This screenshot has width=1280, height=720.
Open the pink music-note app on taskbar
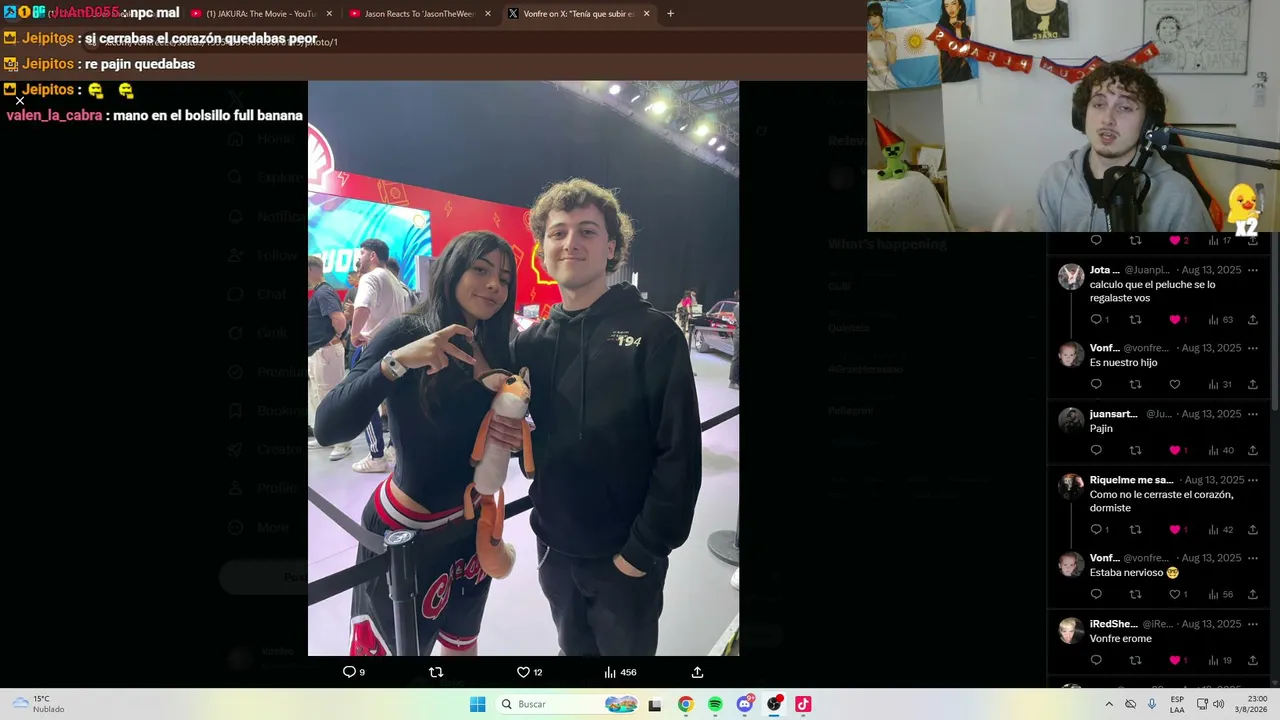803,704
